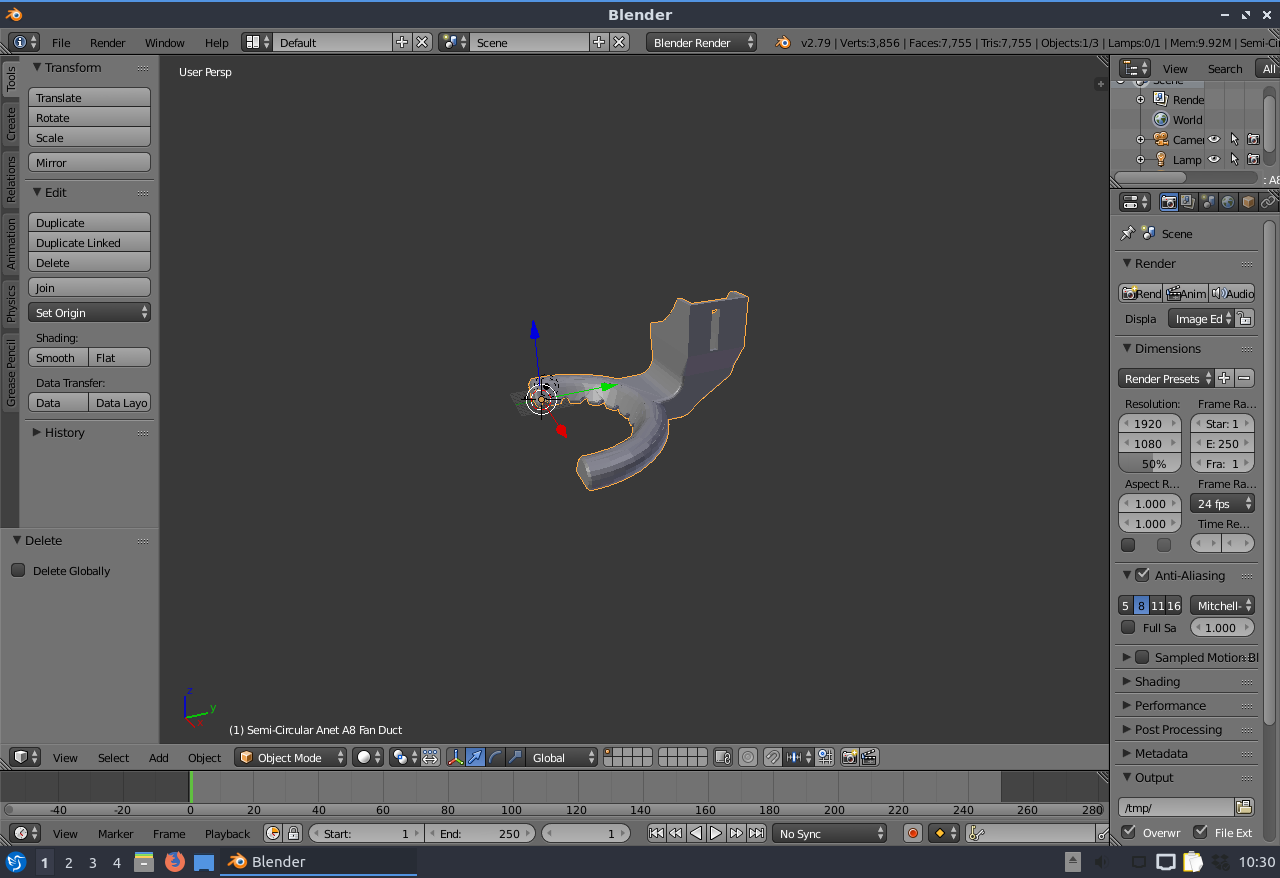
Task: Click the Play animation button
Action: tap(716, 833)
